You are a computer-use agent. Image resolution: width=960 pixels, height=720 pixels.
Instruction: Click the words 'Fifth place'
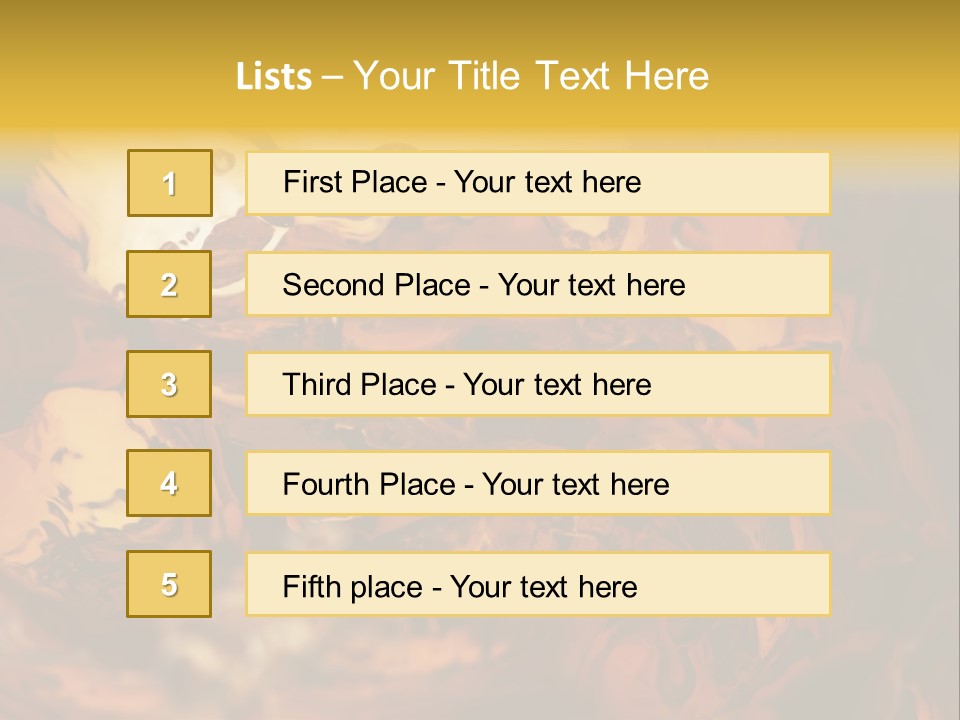pyautogui.click(x=353, y=587)
